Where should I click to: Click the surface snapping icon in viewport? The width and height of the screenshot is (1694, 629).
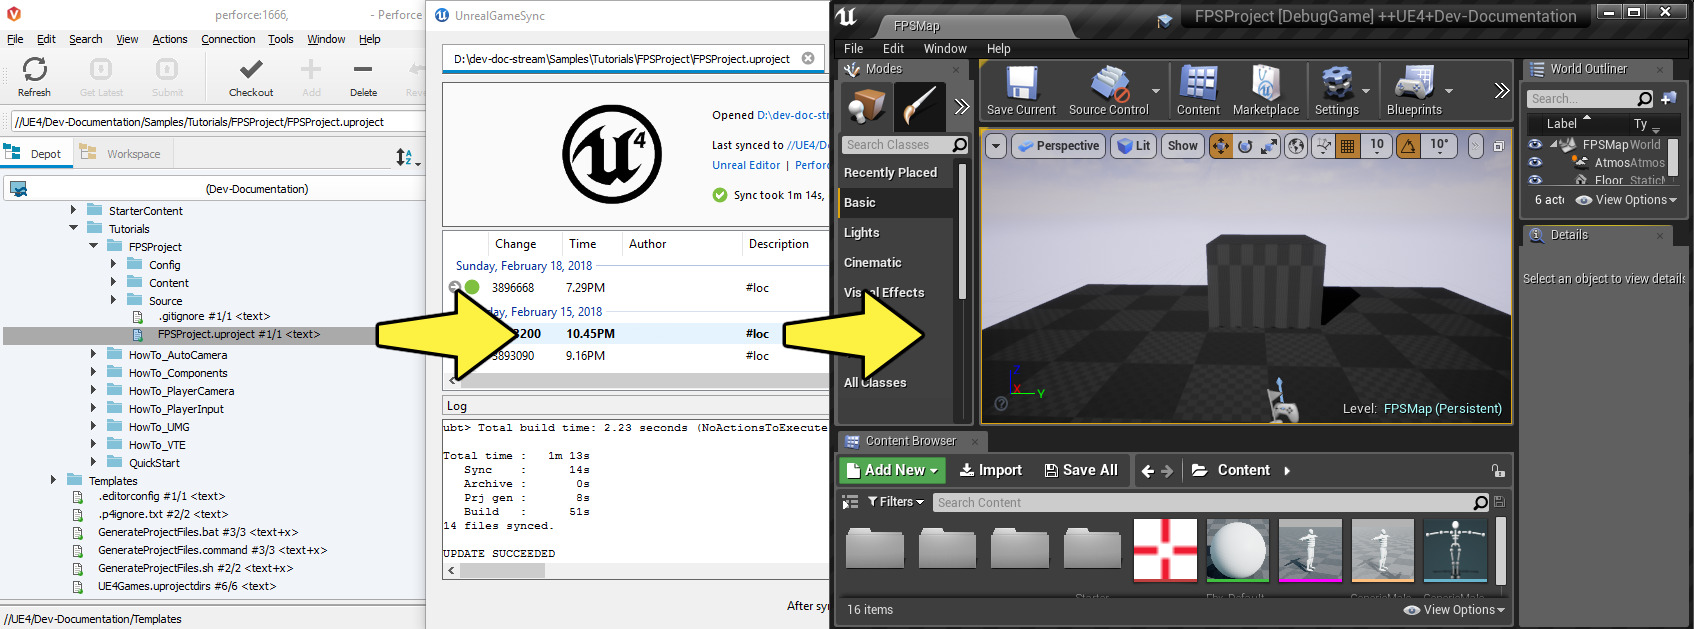click(x=1324, y=146)
